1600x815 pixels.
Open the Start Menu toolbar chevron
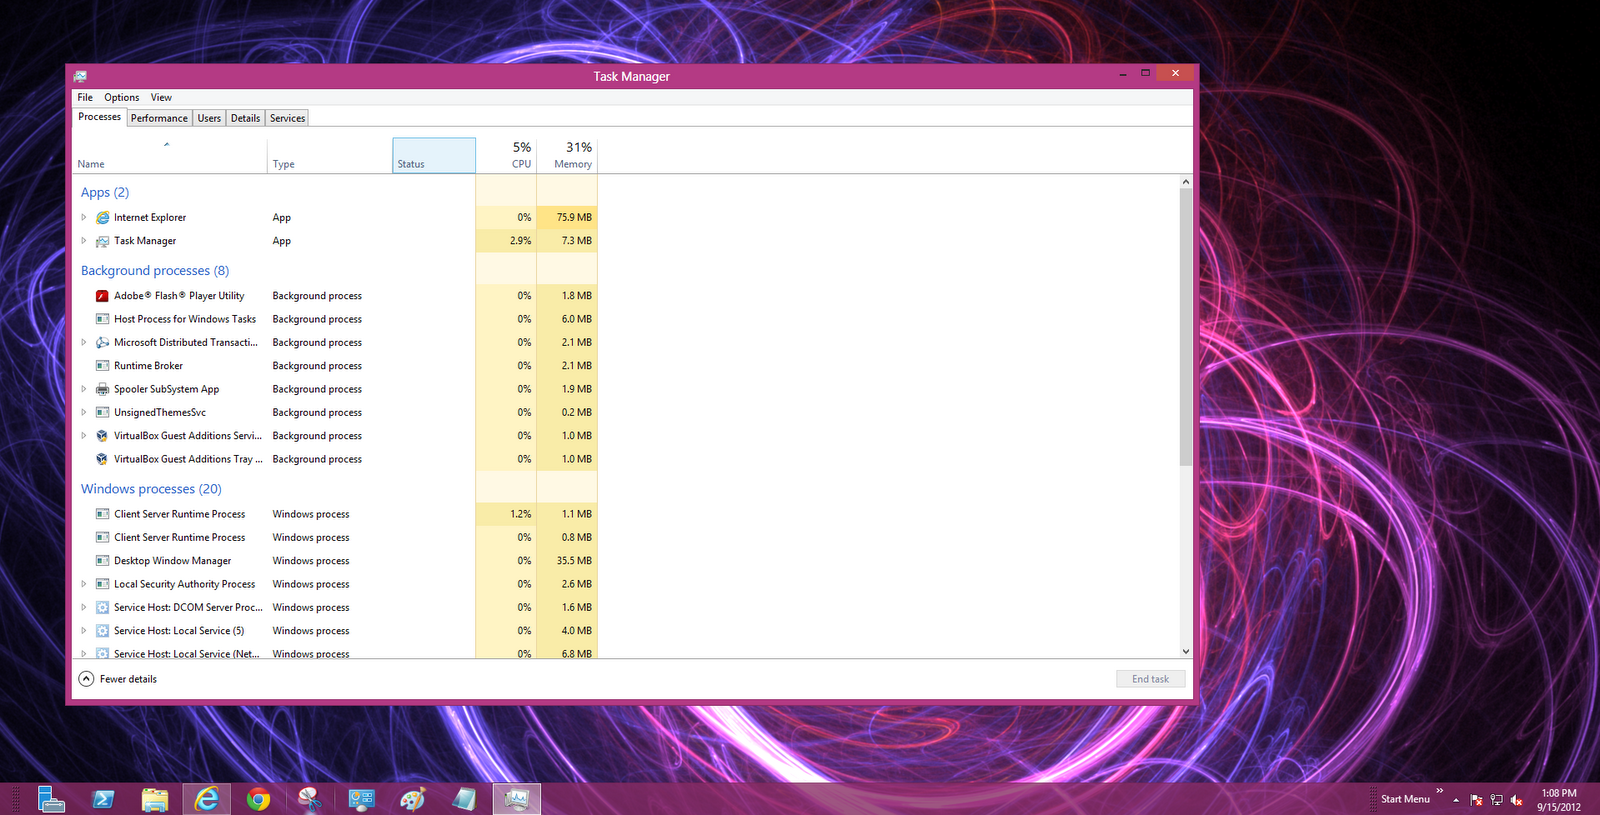1440,791
